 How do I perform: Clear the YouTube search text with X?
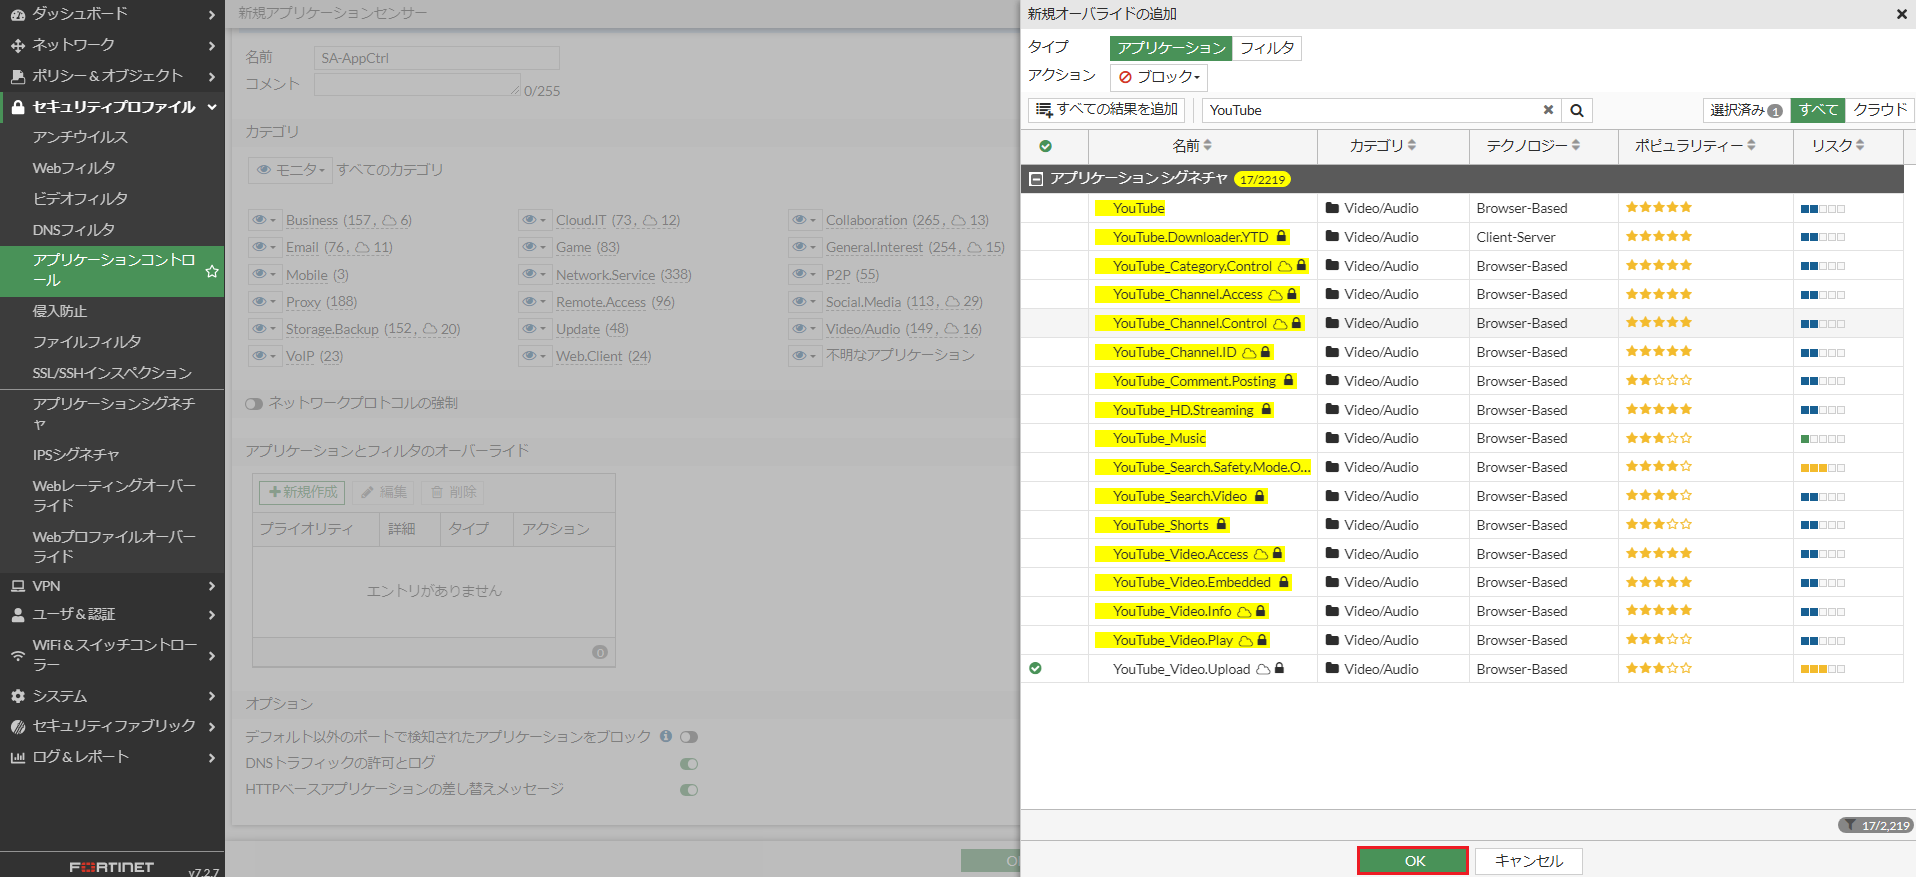click(x=1548, y=110)
